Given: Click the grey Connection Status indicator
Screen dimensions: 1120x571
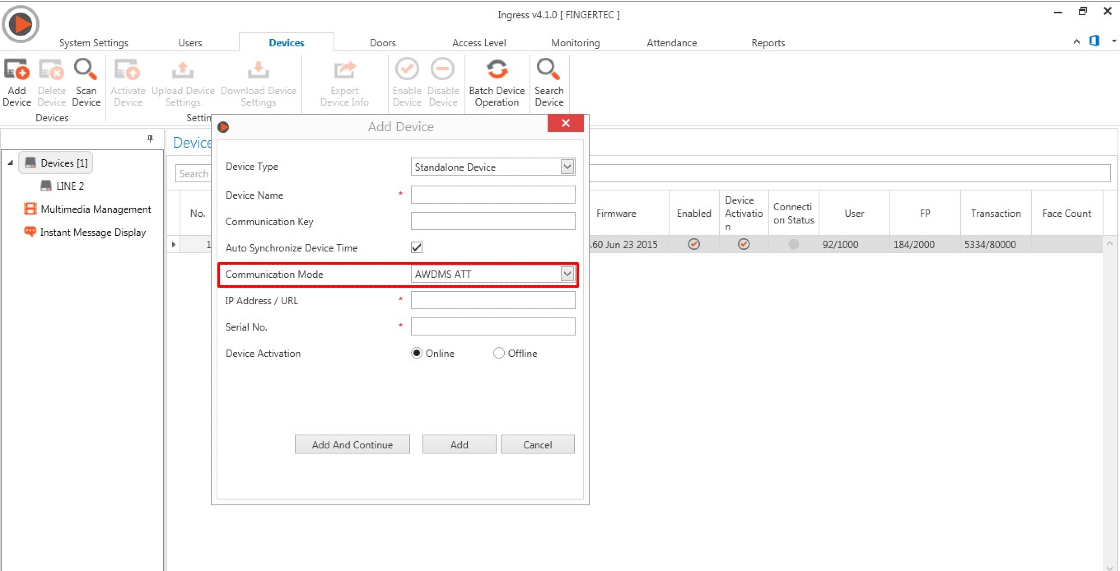Looking at the screenshot, I should 794,244.
